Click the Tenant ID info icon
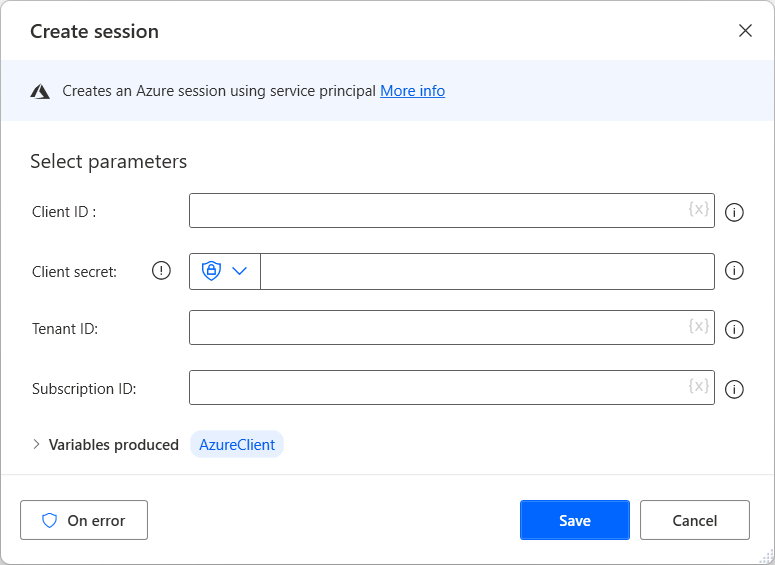Screen dimensions: 775x565 (734, 329)
